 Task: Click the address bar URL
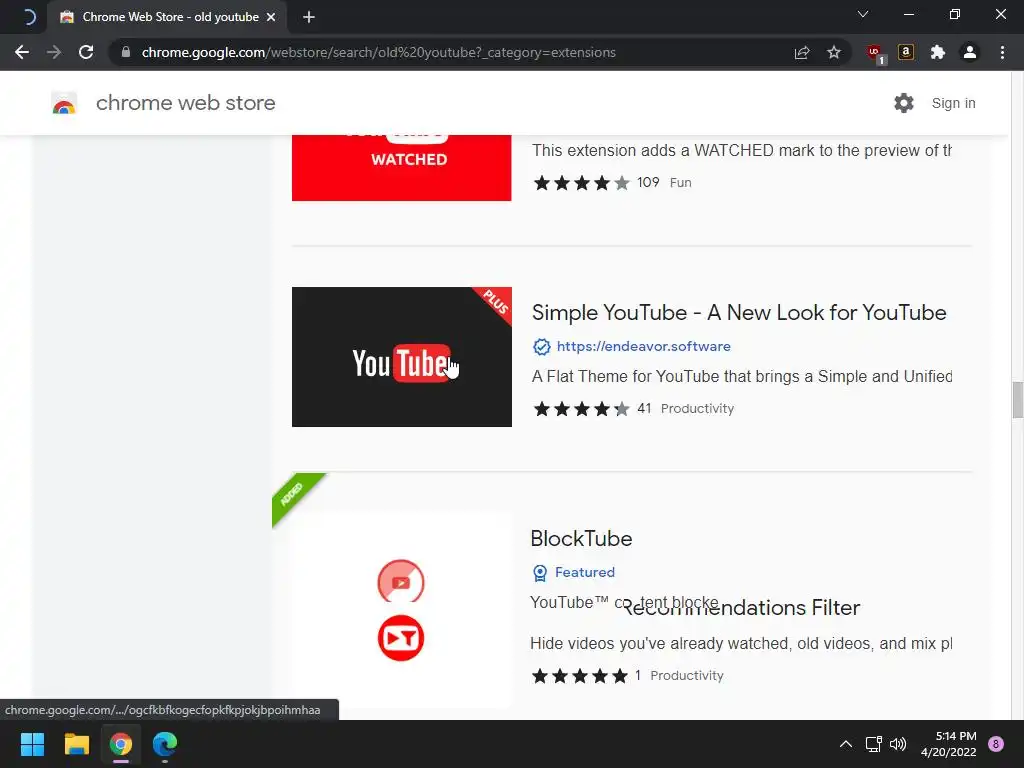[x=378, y=52]
